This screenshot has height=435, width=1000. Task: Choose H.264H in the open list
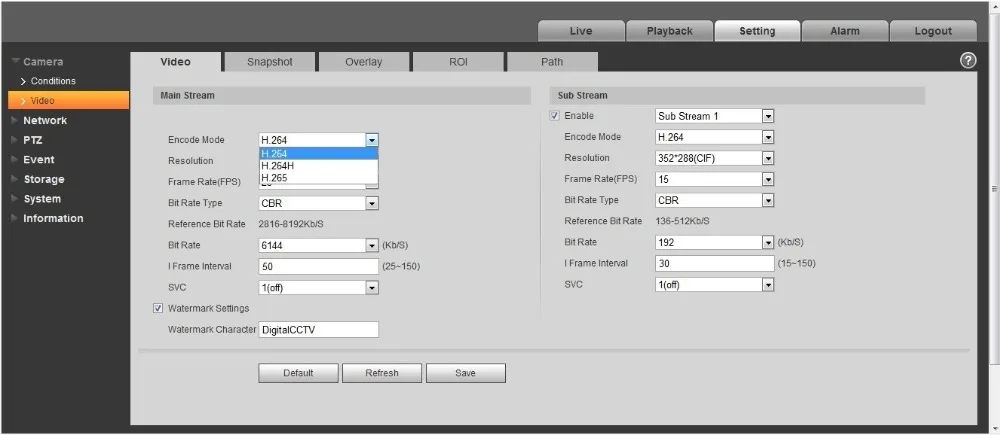(318, 166)
